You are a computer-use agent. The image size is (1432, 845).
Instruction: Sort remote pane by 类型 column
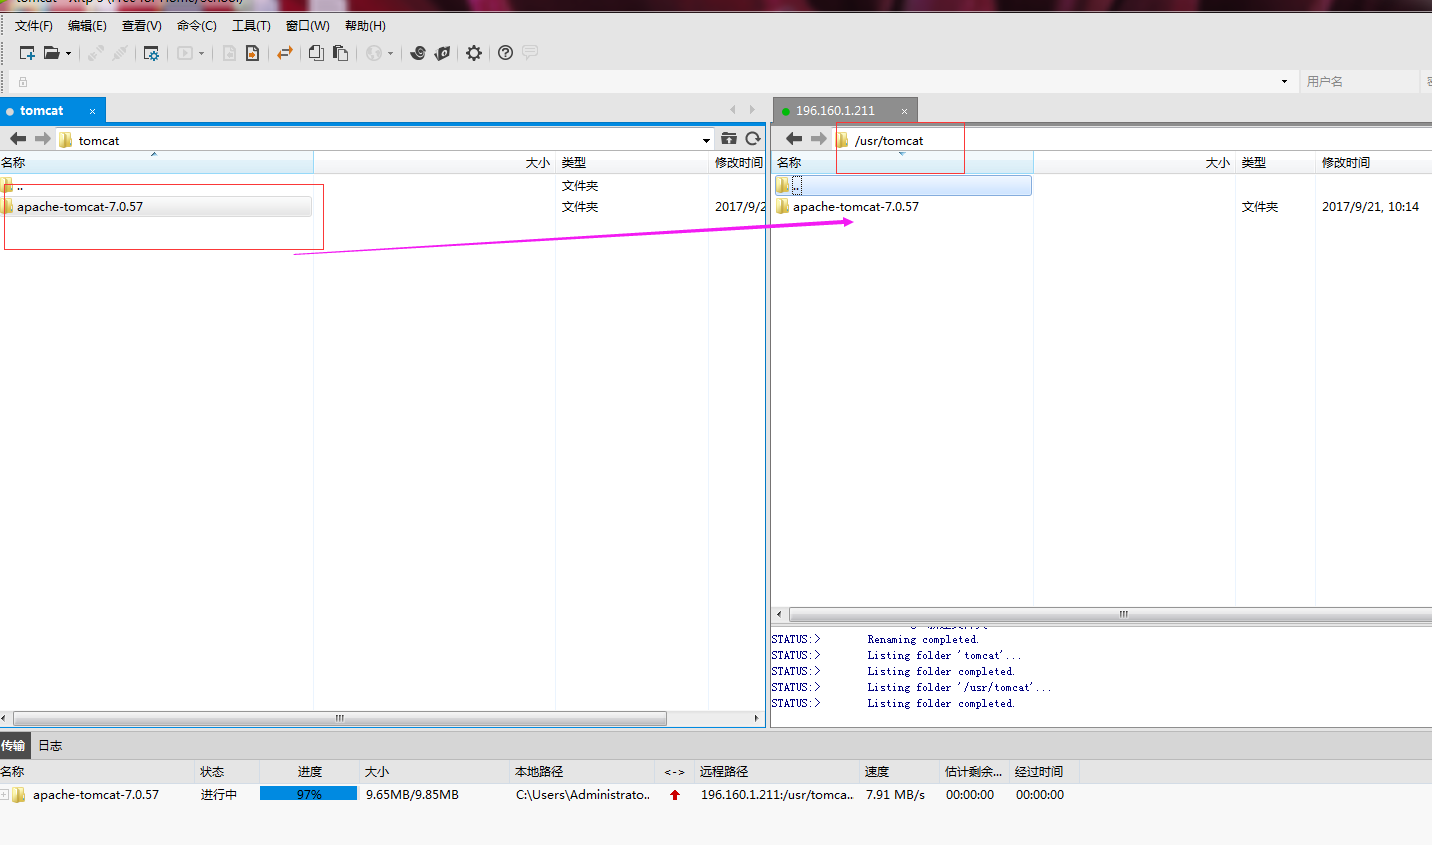(x=1275, y=163)
